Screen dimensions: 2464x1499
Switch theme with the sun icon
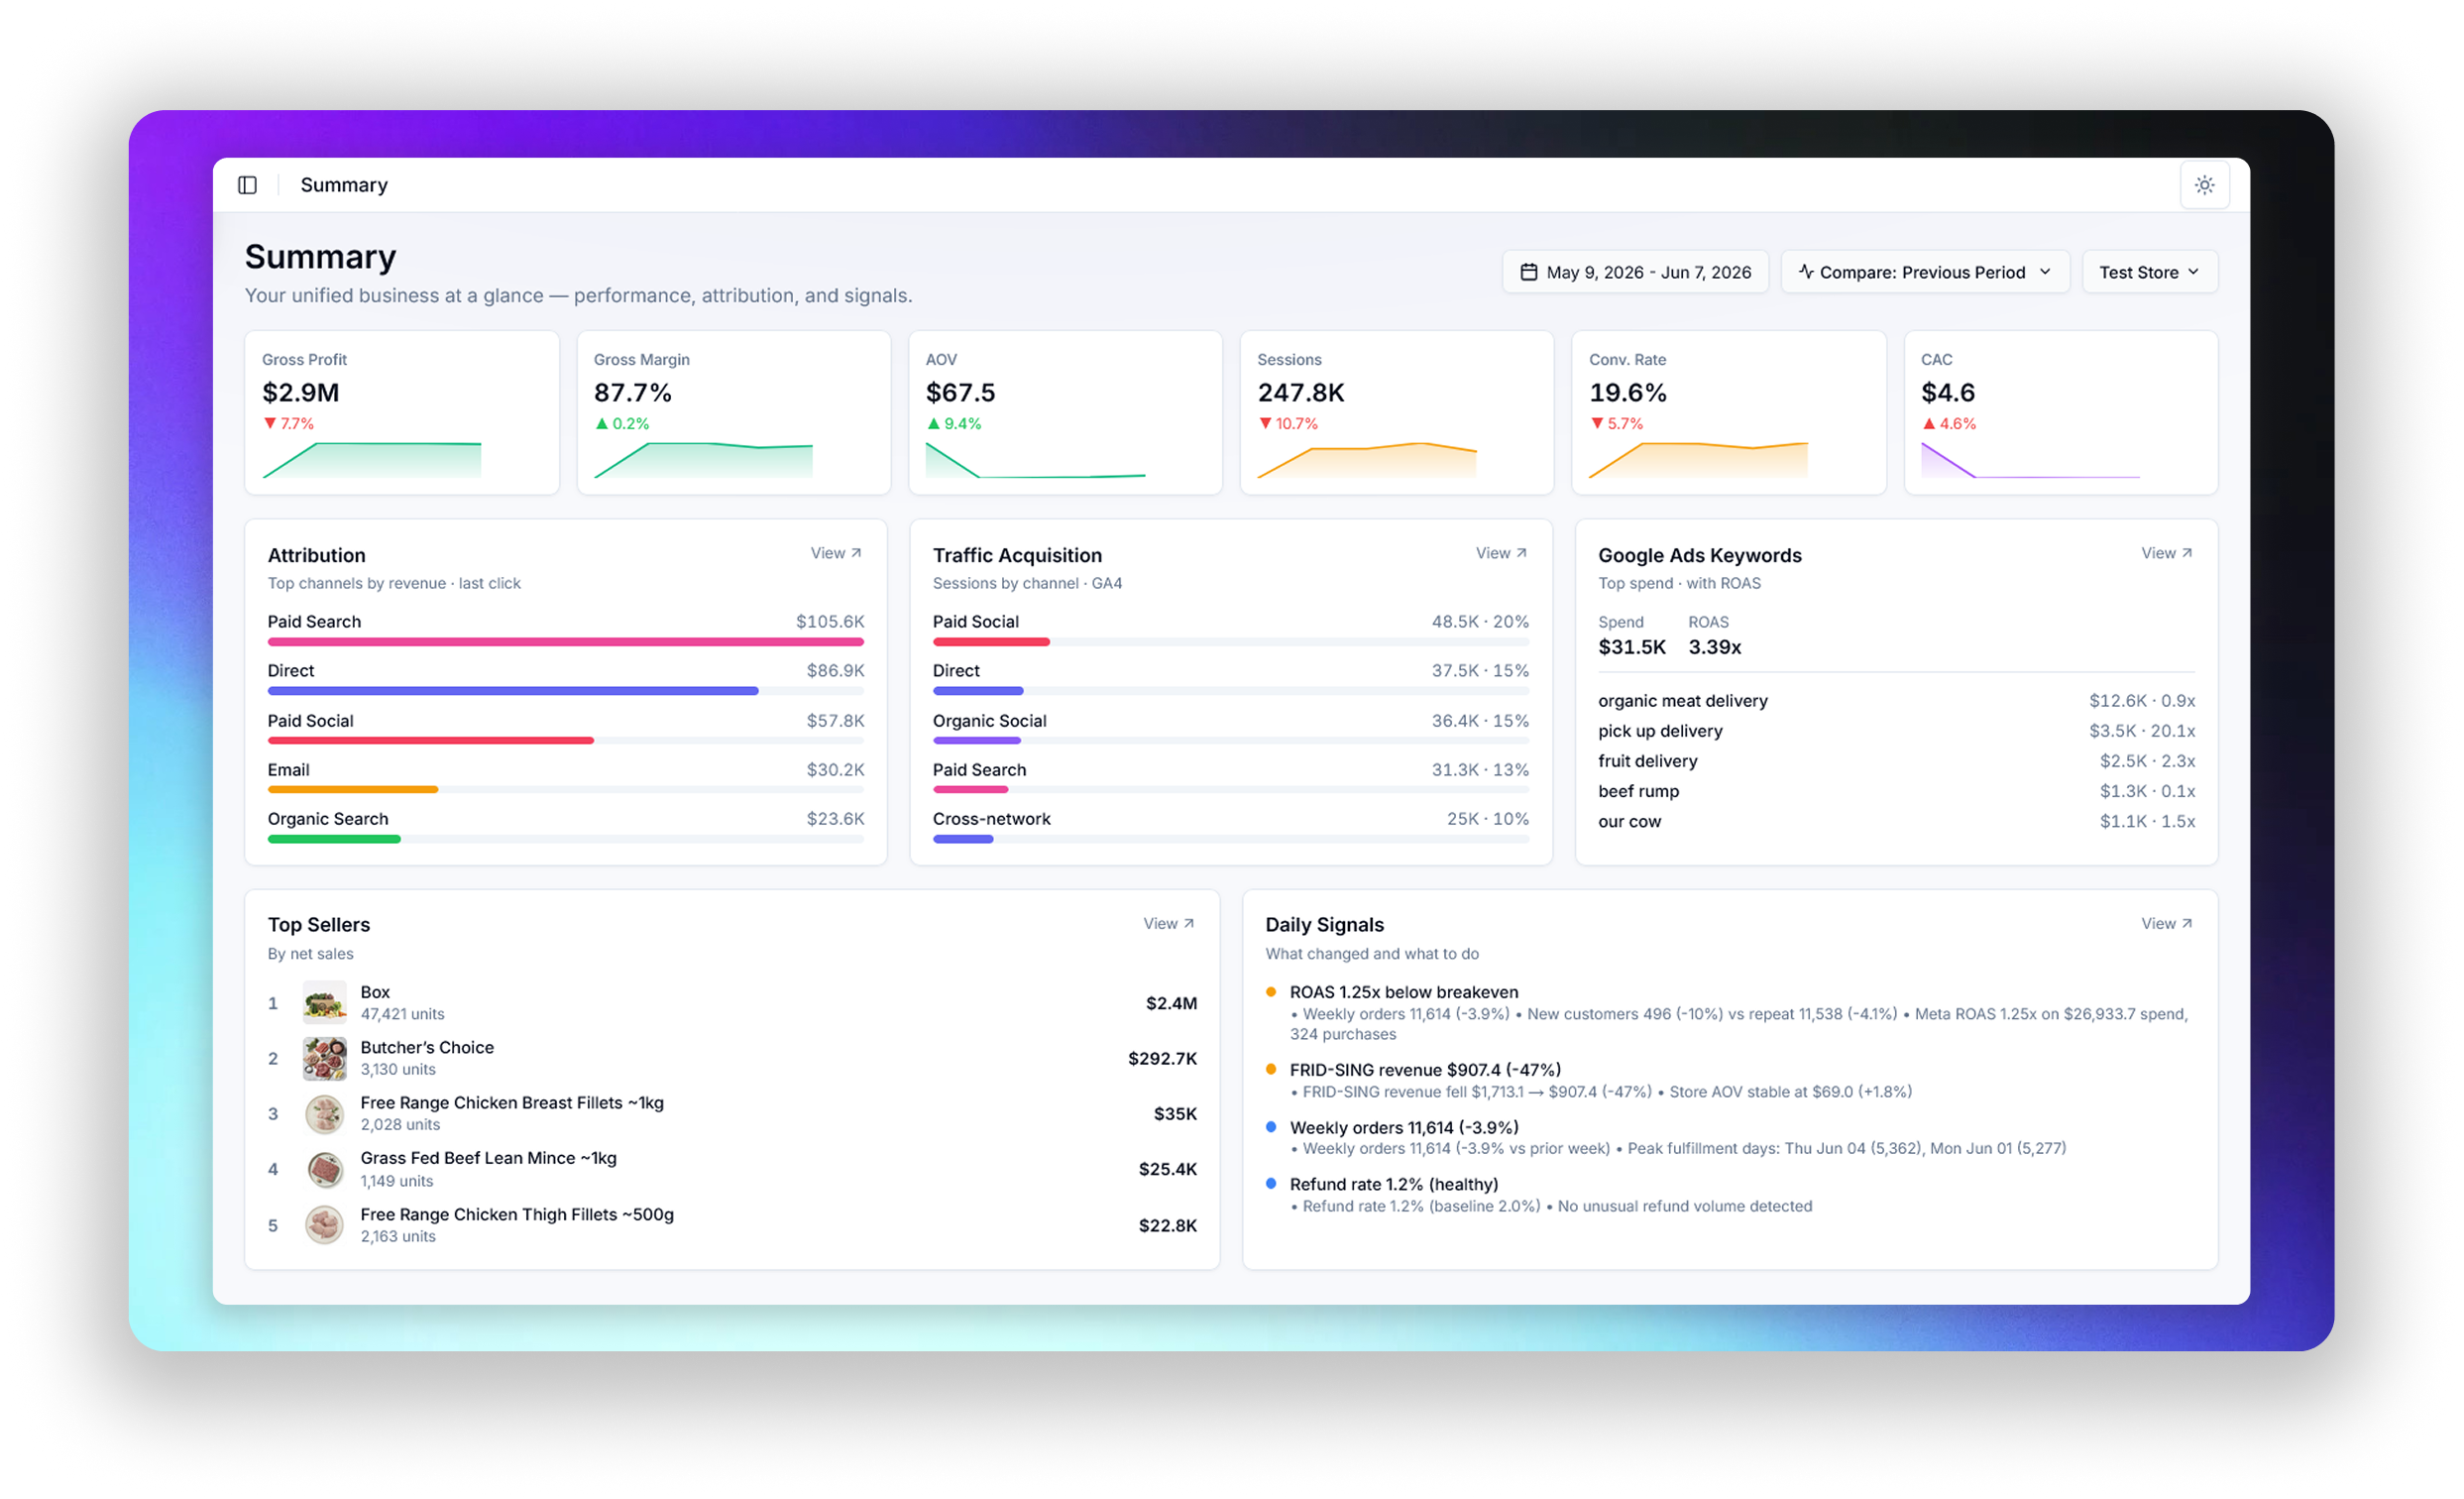(x=2204, y=185)
